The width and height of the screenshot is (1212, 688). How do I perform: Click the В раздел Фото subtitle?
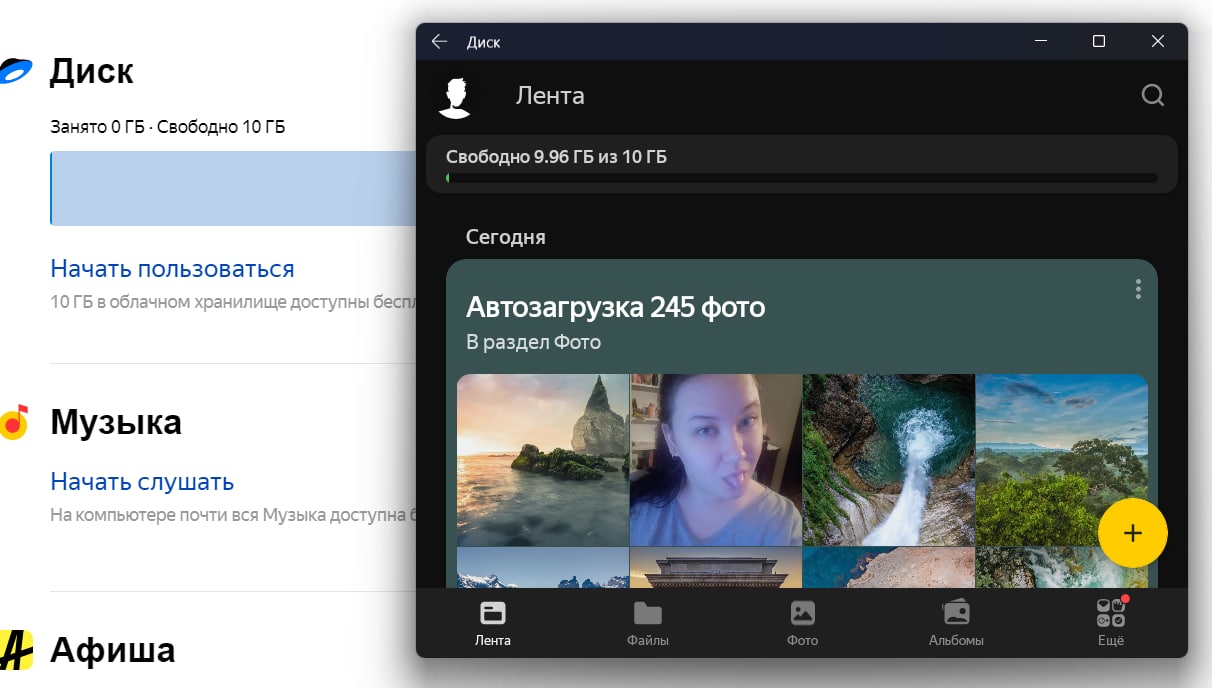(x=533, y=342)
